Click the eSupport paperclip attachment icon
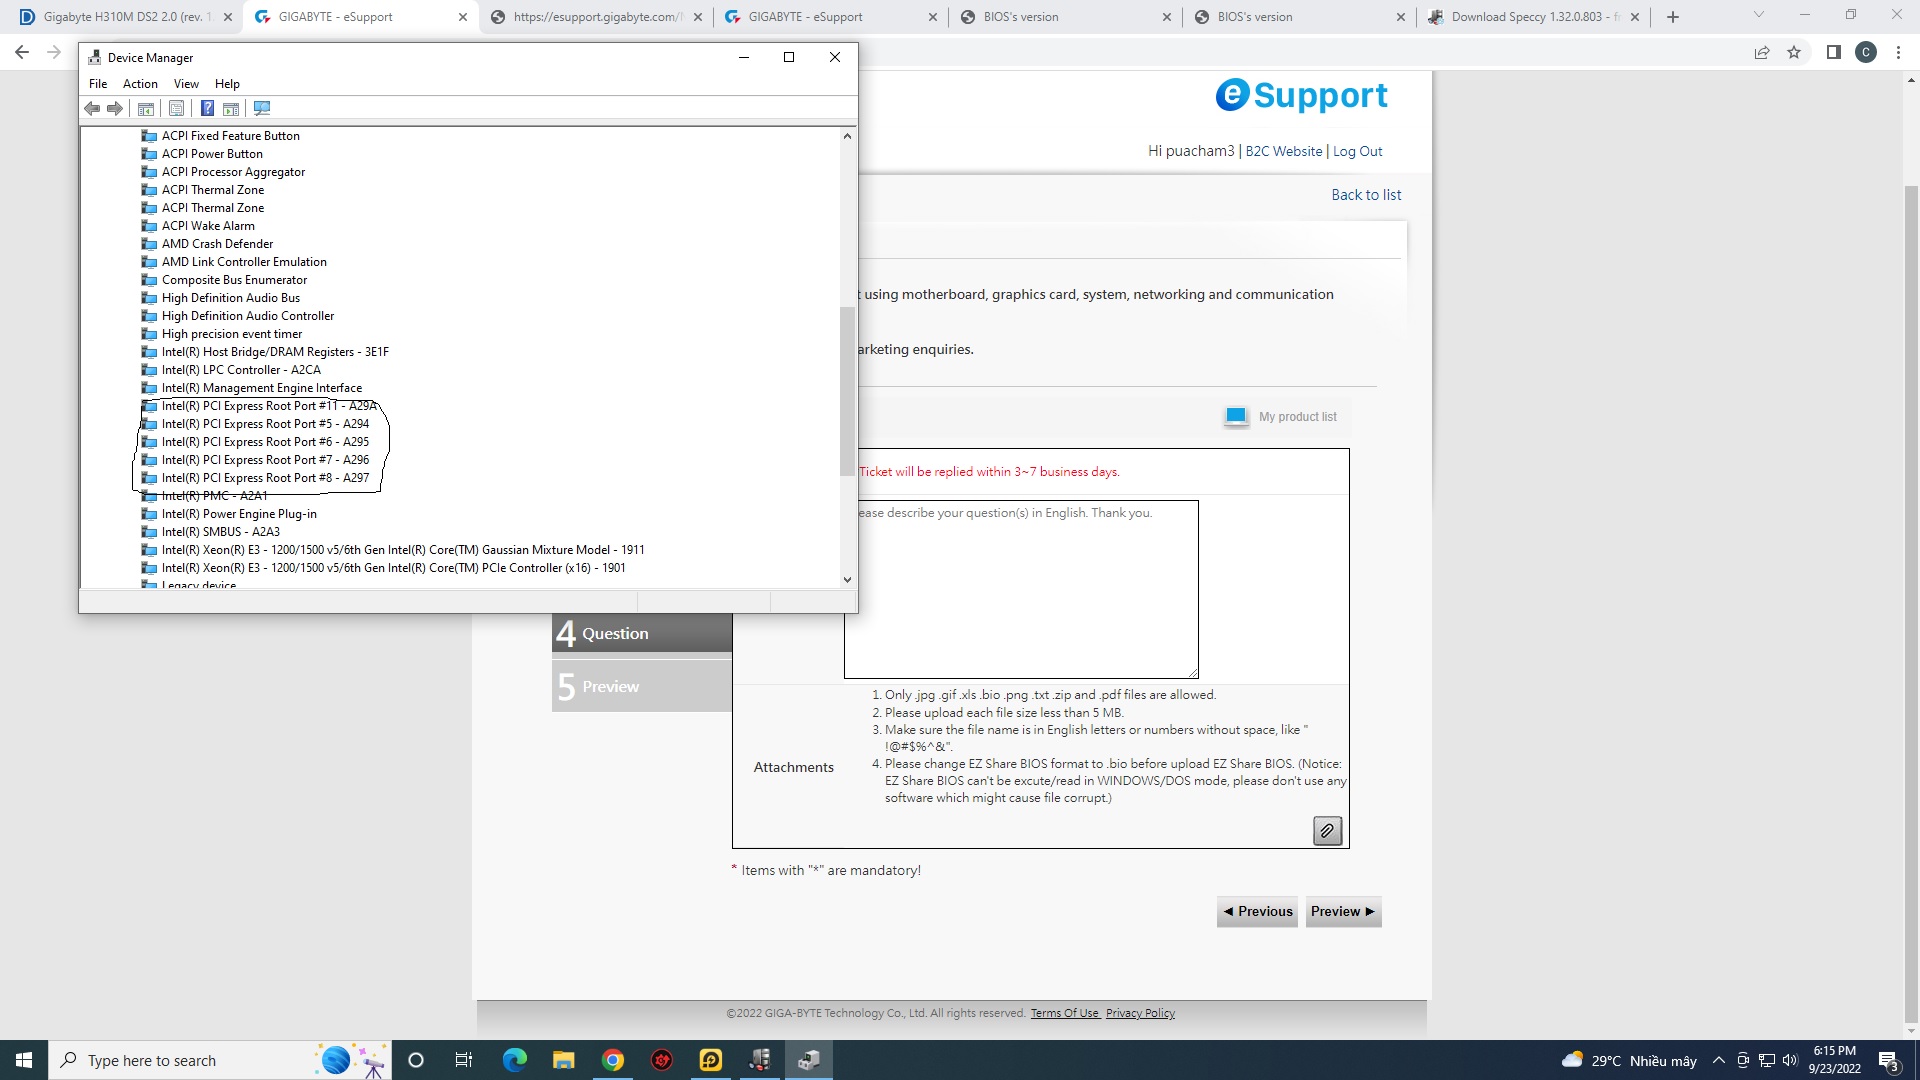 pos(1329,831)
